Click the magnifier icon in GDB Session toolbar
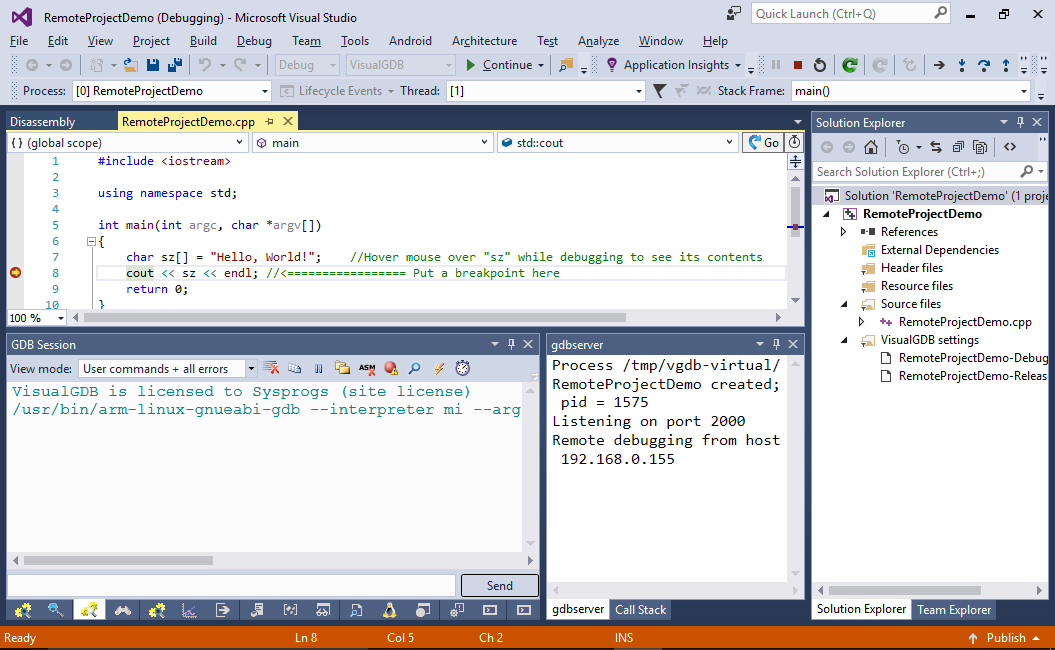The image size is (1055, 650). 414,368
